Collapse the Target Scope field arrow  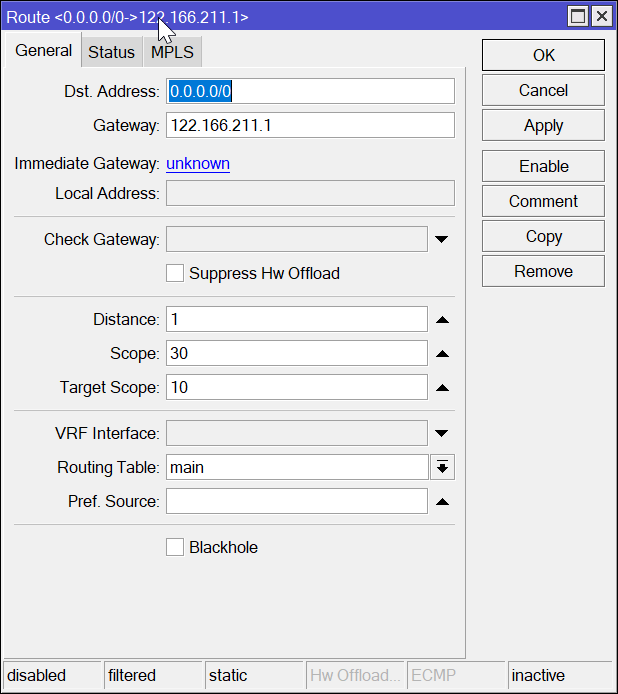pos(441,388)
